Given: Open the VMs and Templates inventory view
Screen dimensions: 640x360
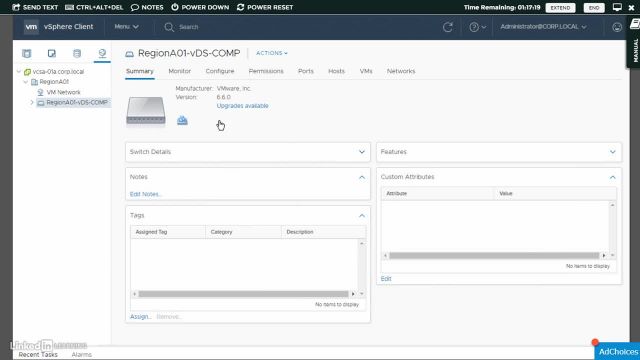Looking at the screenshot, I should point(52,53).
